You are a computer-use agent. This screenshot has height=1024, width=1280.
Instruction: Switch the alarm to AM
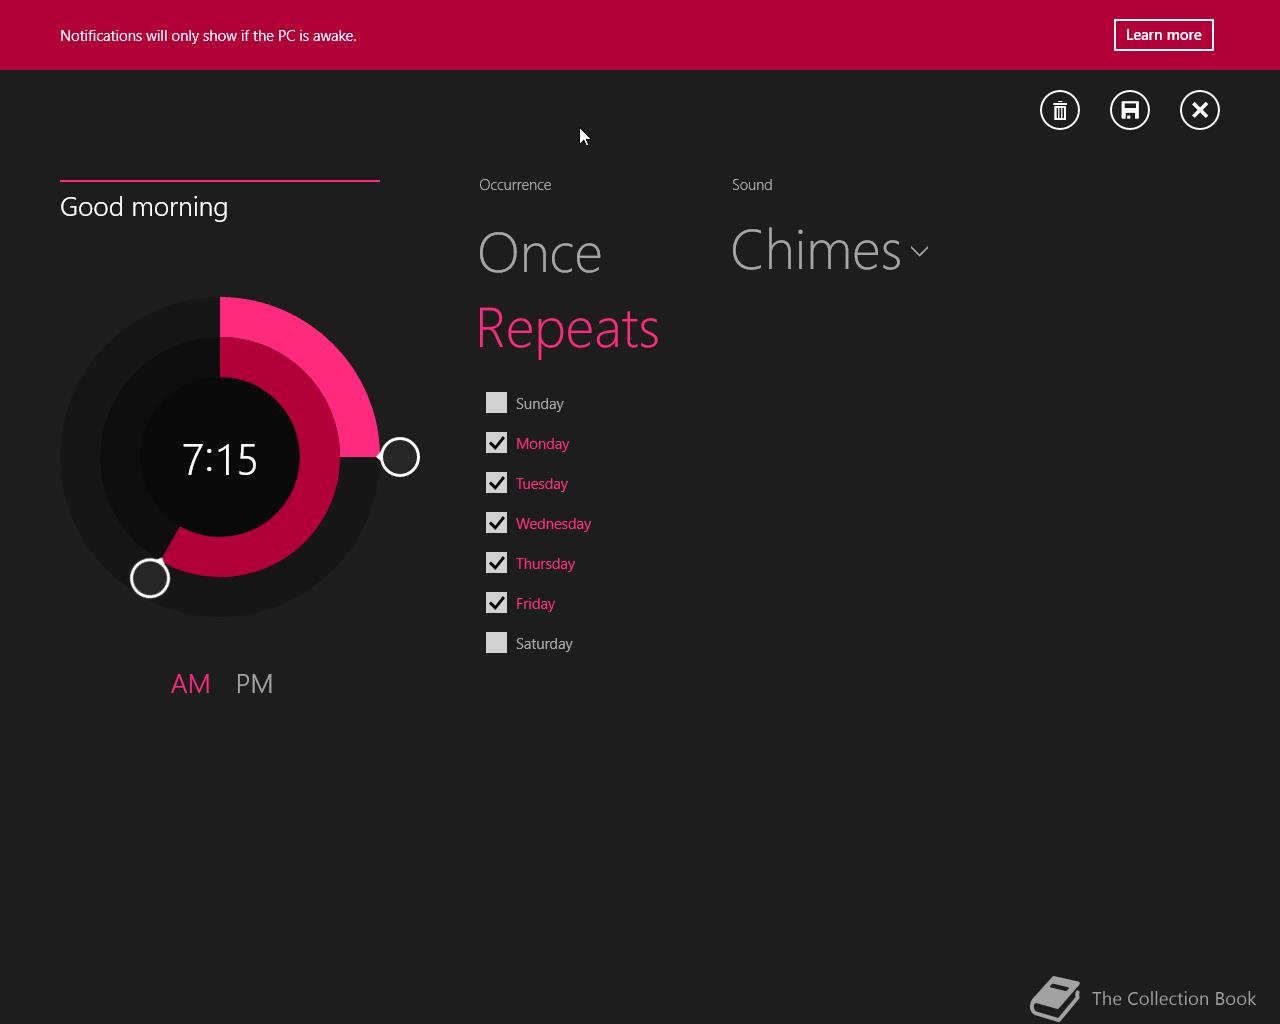coord(191,684)
